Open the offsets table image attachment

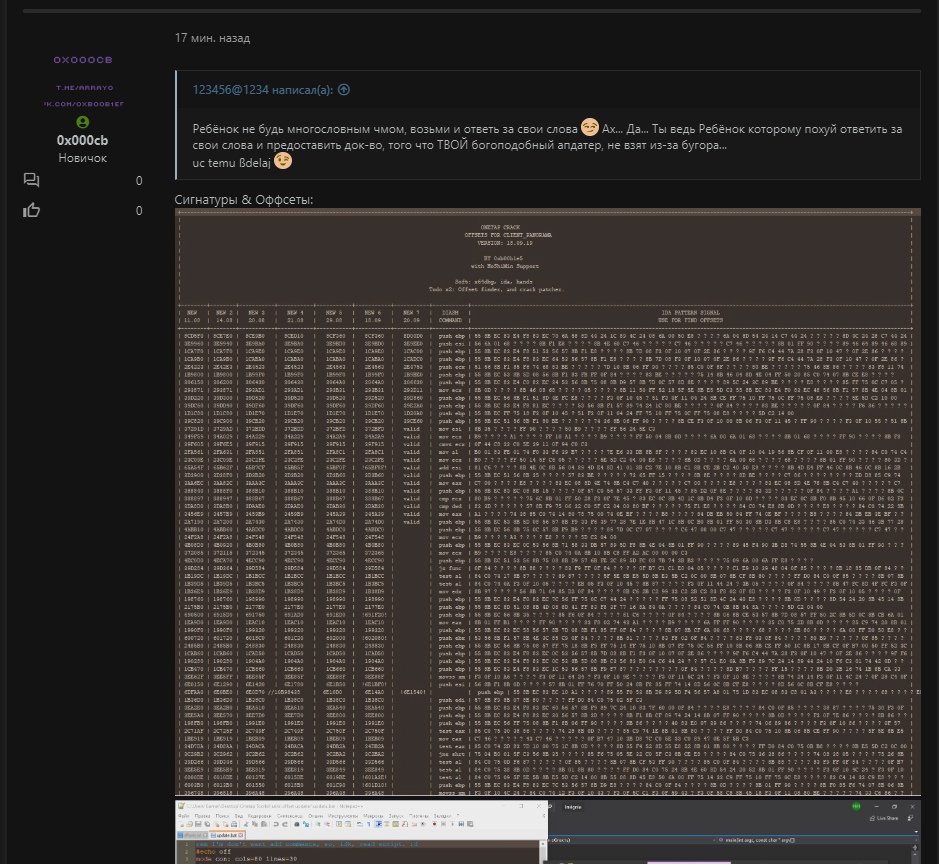(x=547, y=502)
